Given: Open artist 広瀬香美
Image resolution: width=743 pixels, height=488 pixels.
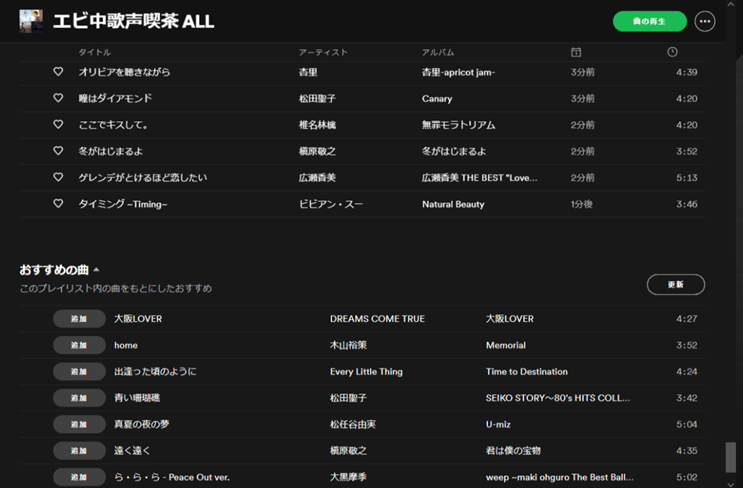Looking at the screenshot, I should click(x=317, y=178).
